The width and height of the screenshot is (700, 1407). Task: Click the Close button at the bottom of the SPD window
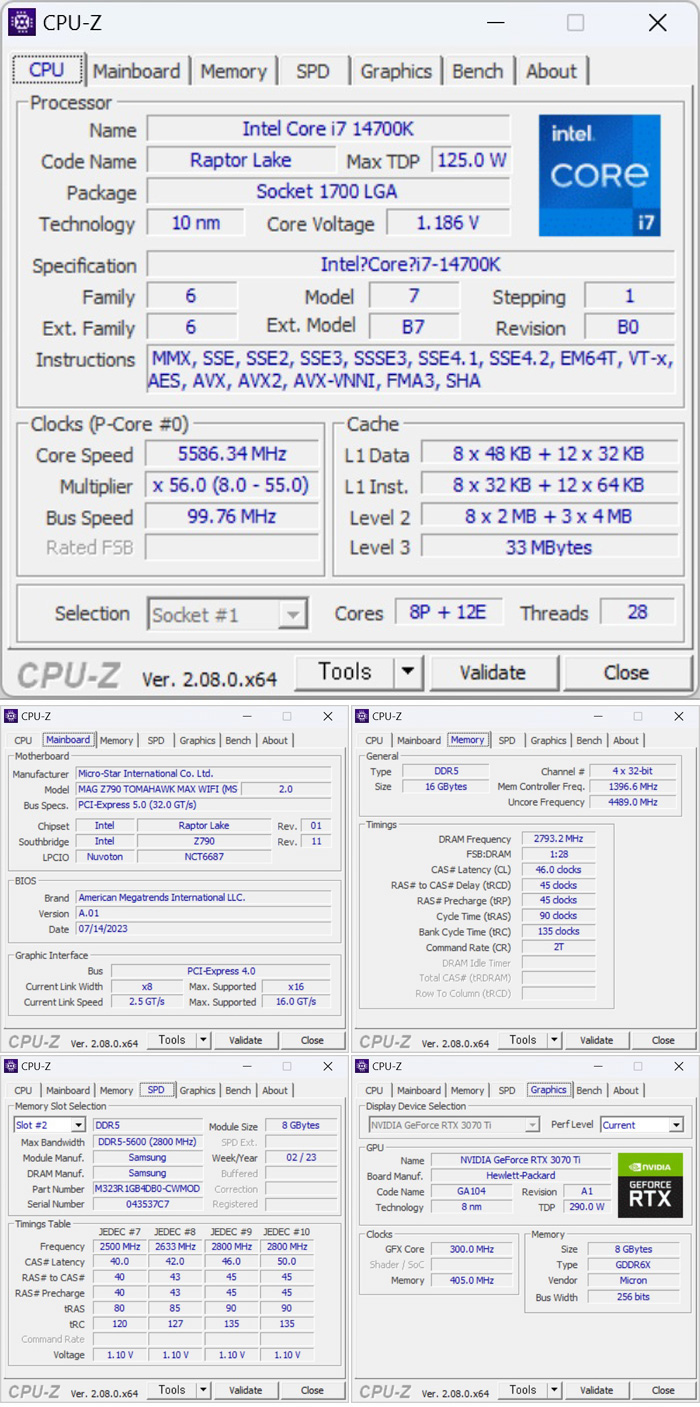[312, 1390]
